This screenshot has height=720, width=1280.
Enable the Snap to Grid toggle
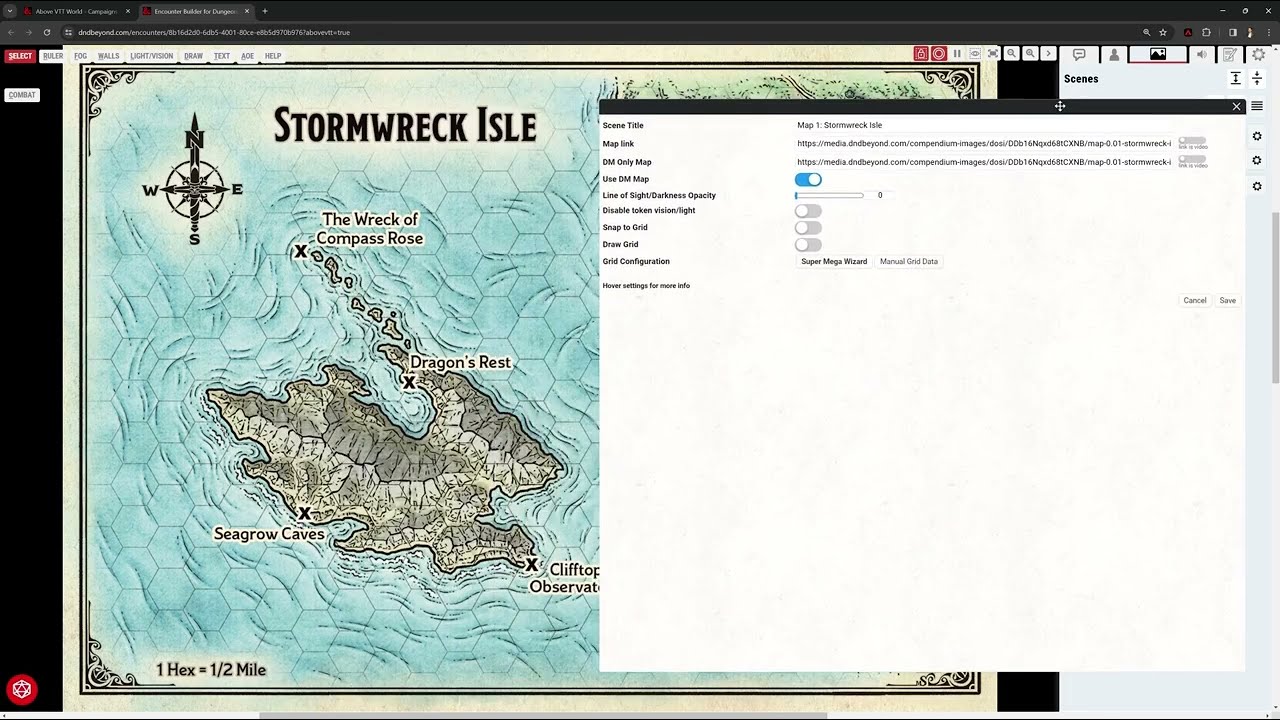pos(808,228)
